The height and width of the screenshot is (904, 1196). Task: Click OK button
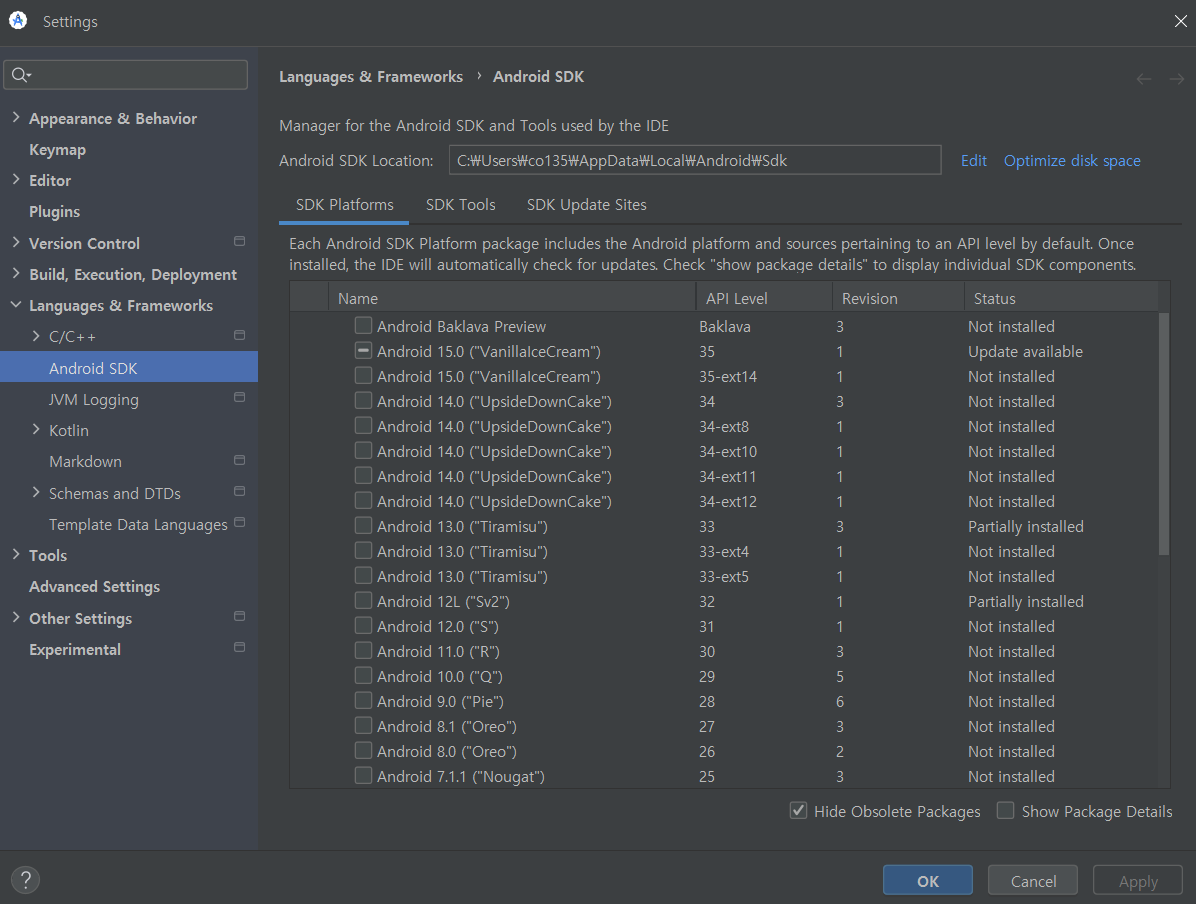(928, 880)
